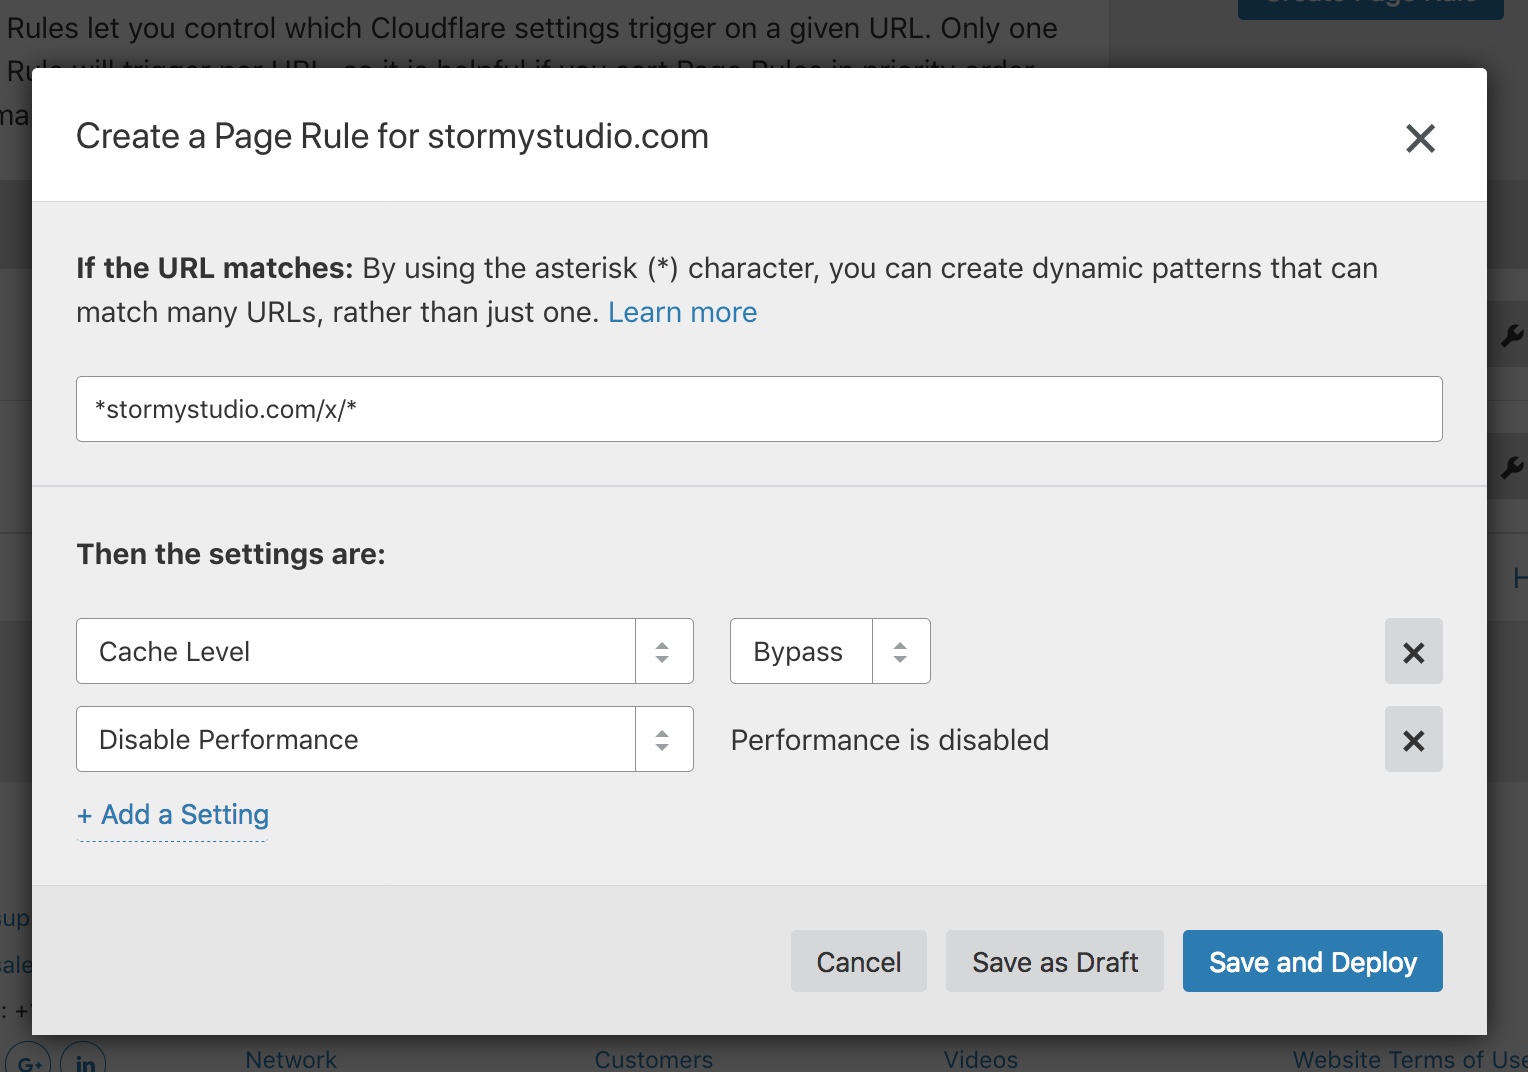Open the Customers footer link
The image size is (1528, 1072).
click(654, 1059)
